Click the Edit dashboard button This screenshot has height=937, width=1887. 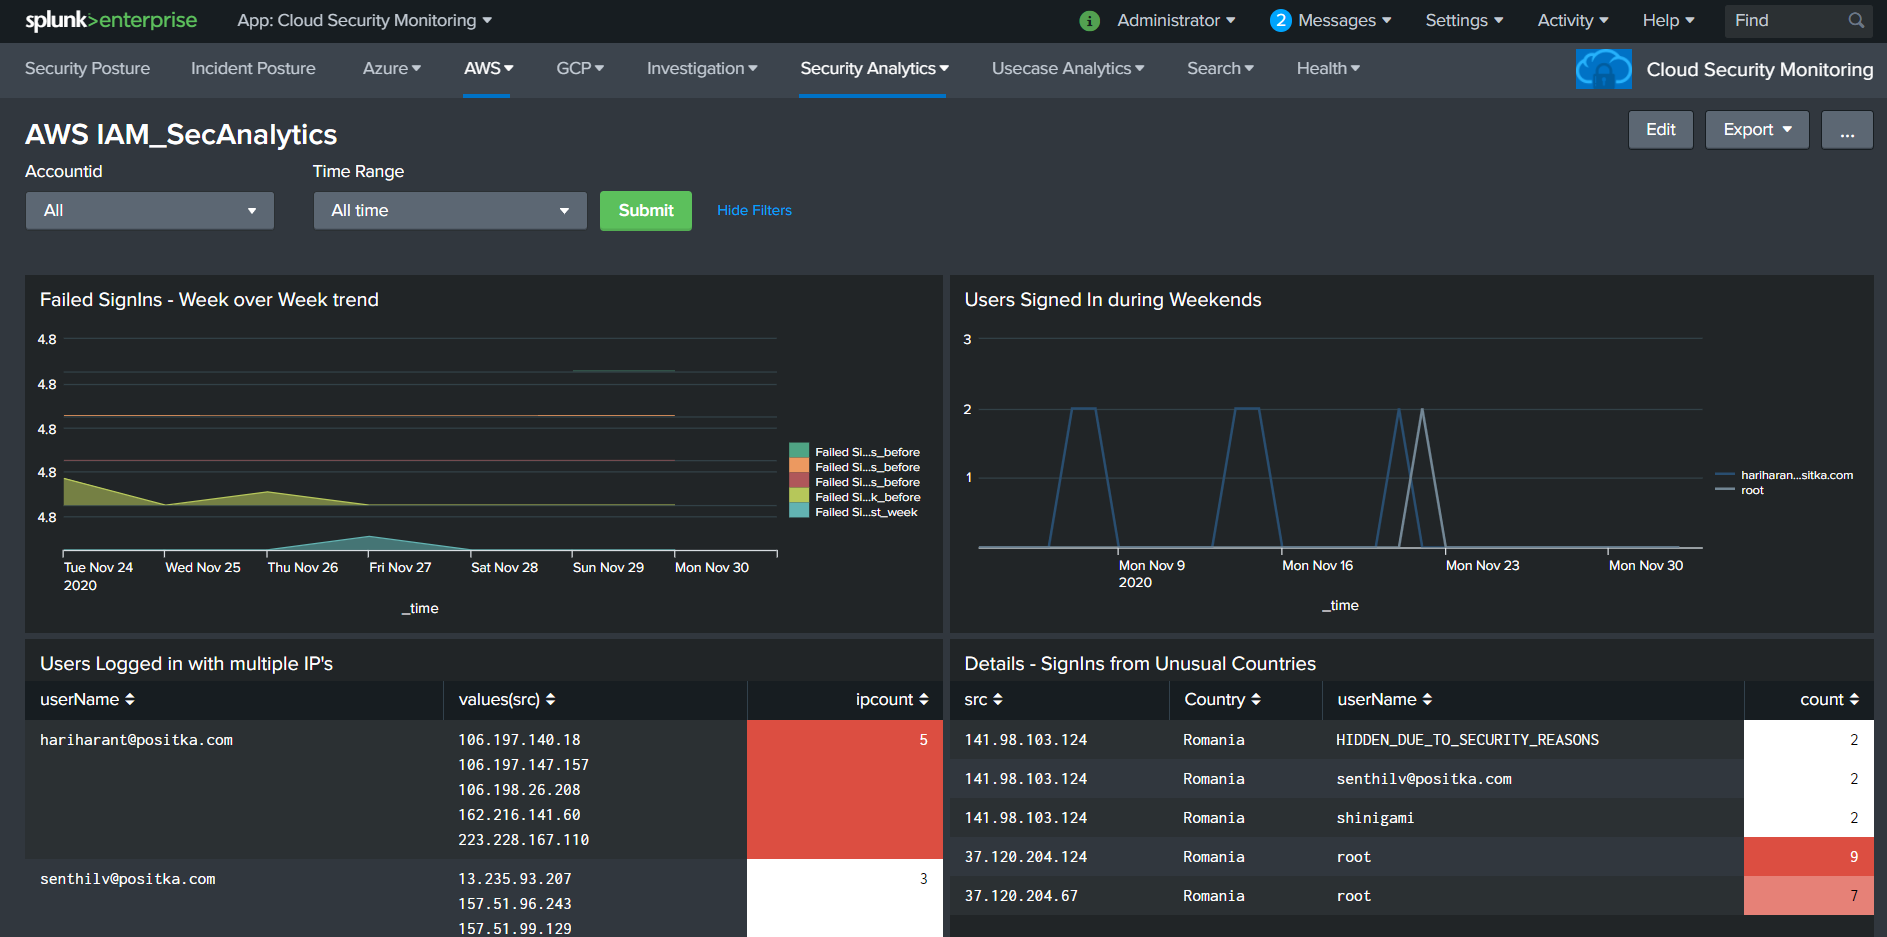1660,129
